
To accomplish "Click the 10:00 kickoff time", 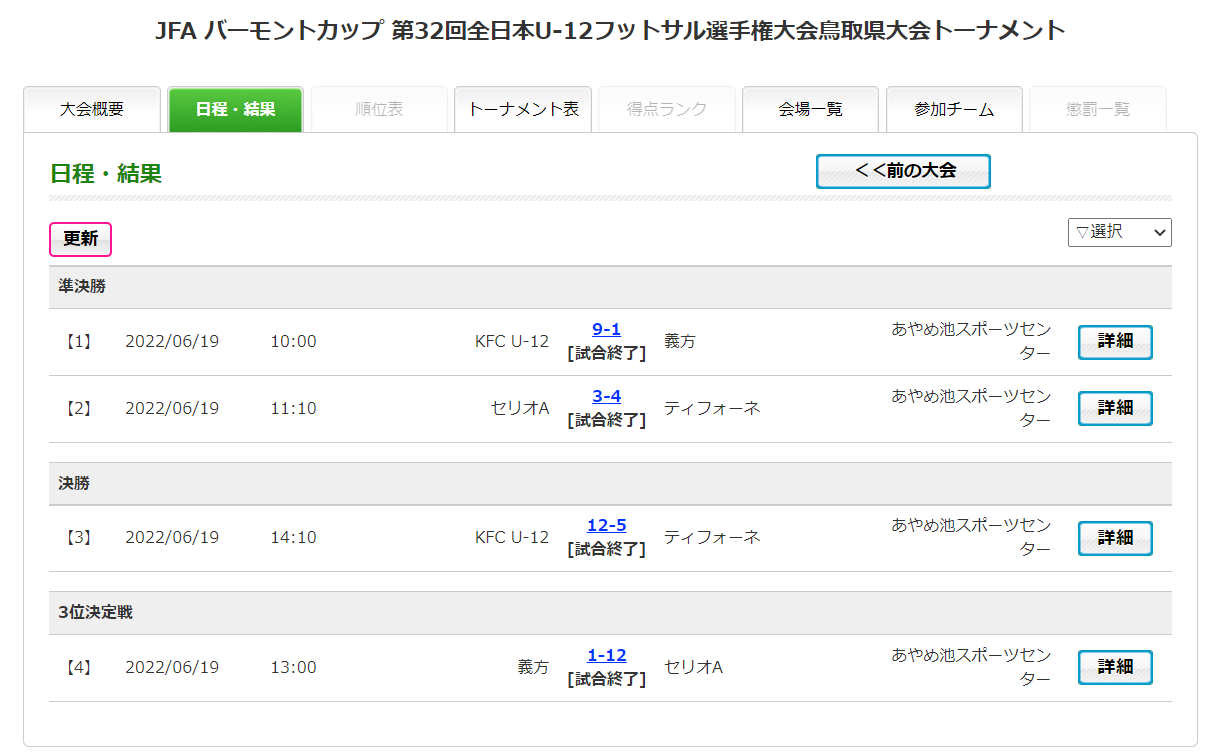I will pyautogui.click(x=293, y=342).
